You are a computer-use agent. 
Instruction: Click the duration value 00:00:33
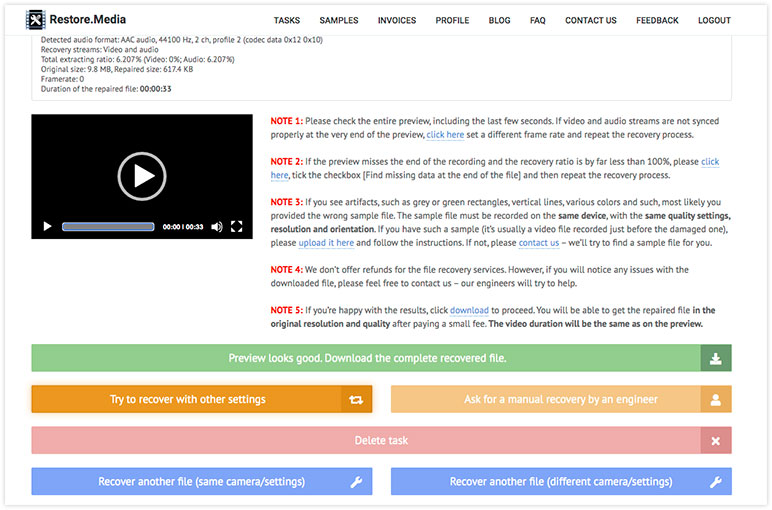(x=156, y=89)
